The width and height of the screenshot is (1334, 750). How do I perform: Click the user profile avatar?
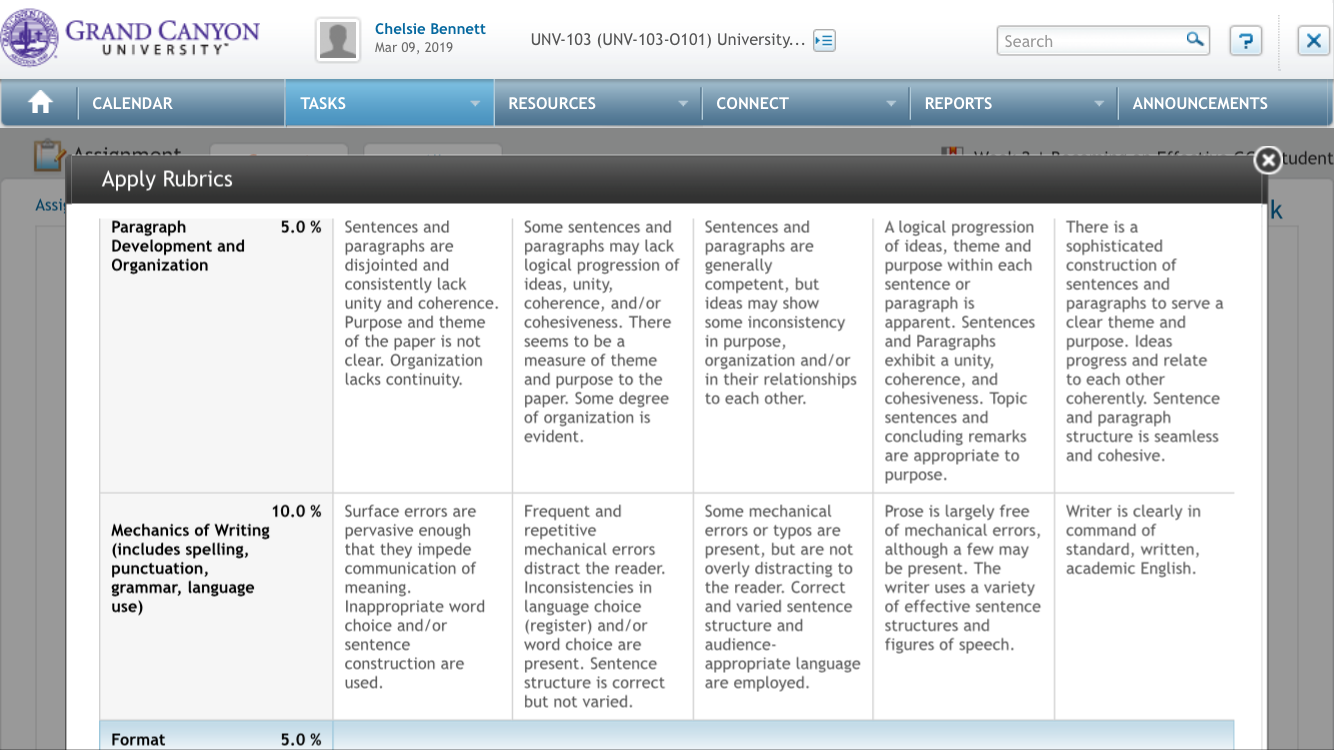338,40
